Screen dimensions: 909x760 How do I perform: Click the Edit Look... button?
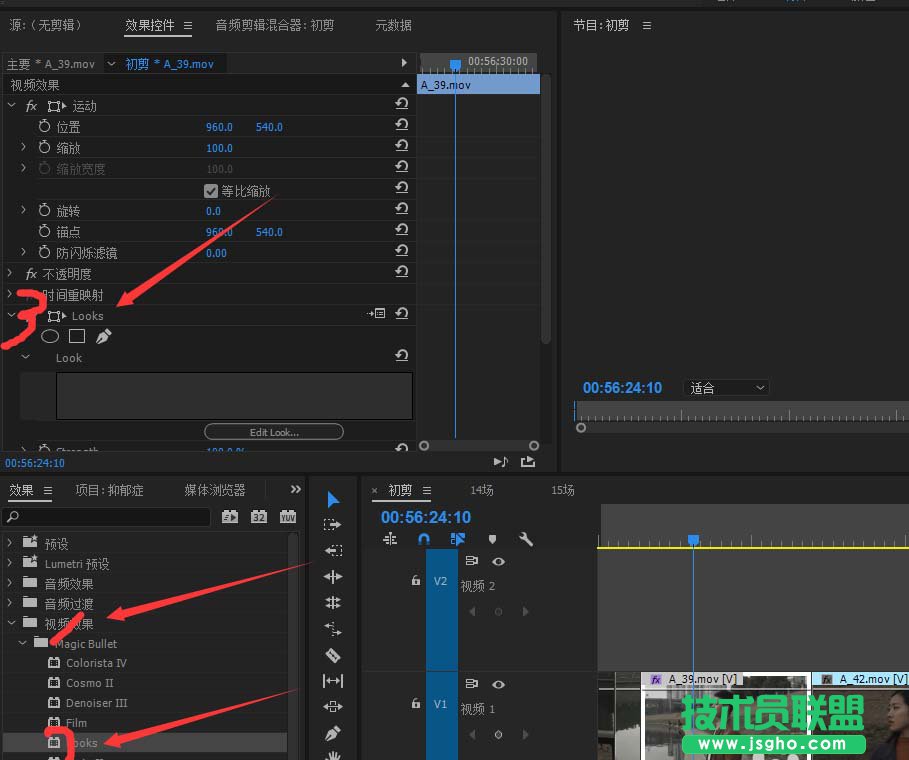[x=273, y=432]
